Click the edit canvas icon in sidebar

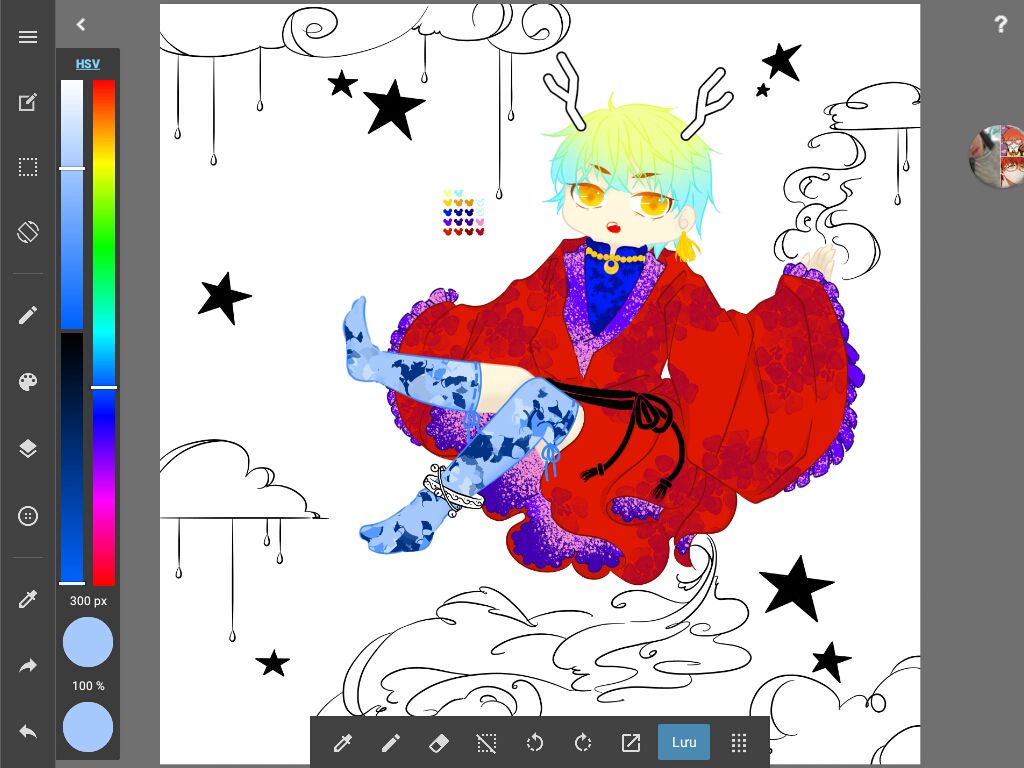pos(28,102)
